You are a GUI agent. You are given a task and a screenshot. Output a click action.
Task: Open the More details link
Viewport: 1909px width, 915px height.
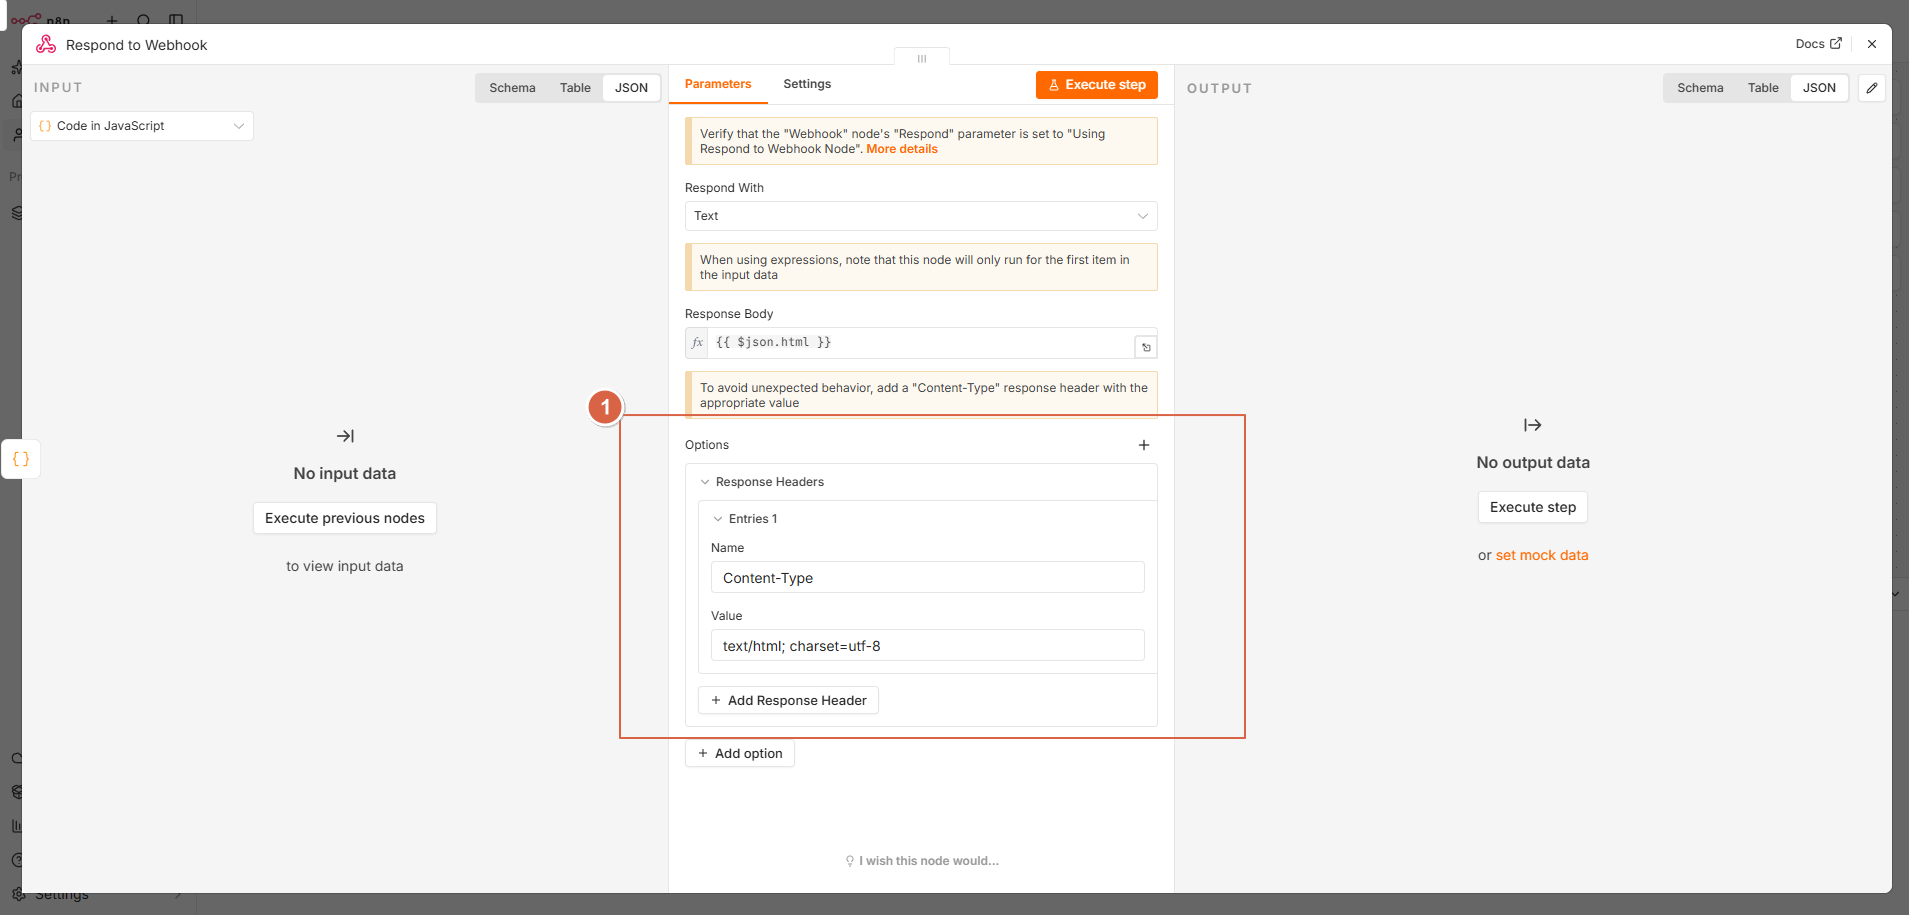pos(902,149)
